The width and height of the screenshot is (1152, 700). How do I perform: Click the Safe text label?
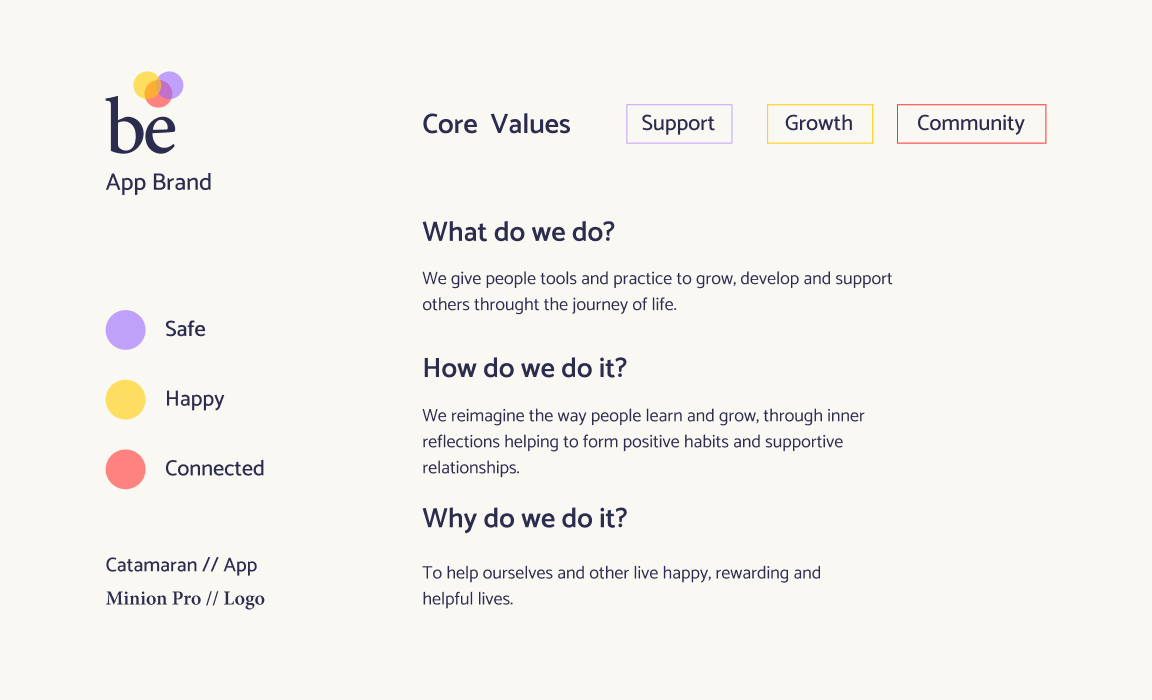coord(185,329)
